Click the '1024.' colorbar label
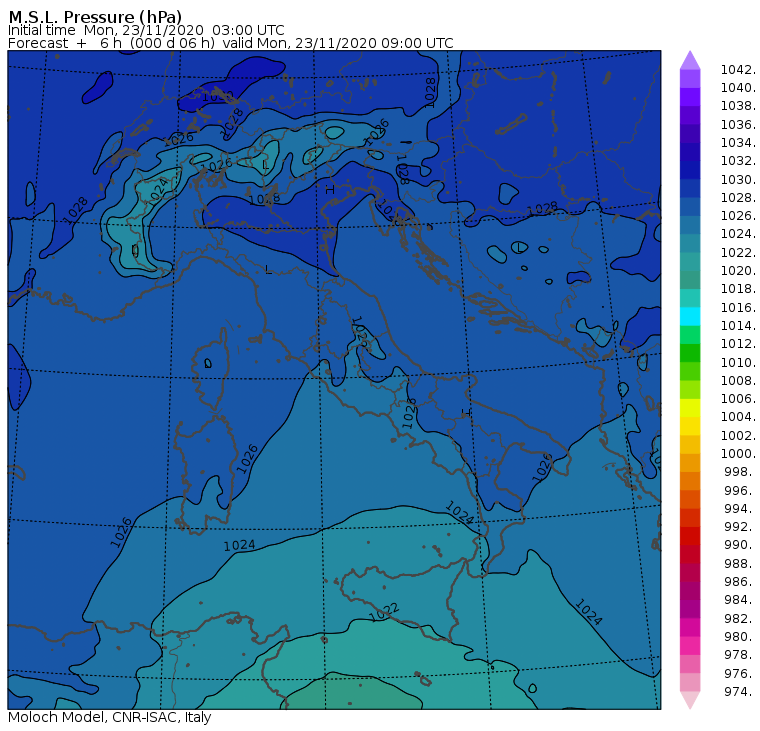Viewport: 760px width, 731px height. [x=738, y=234]
